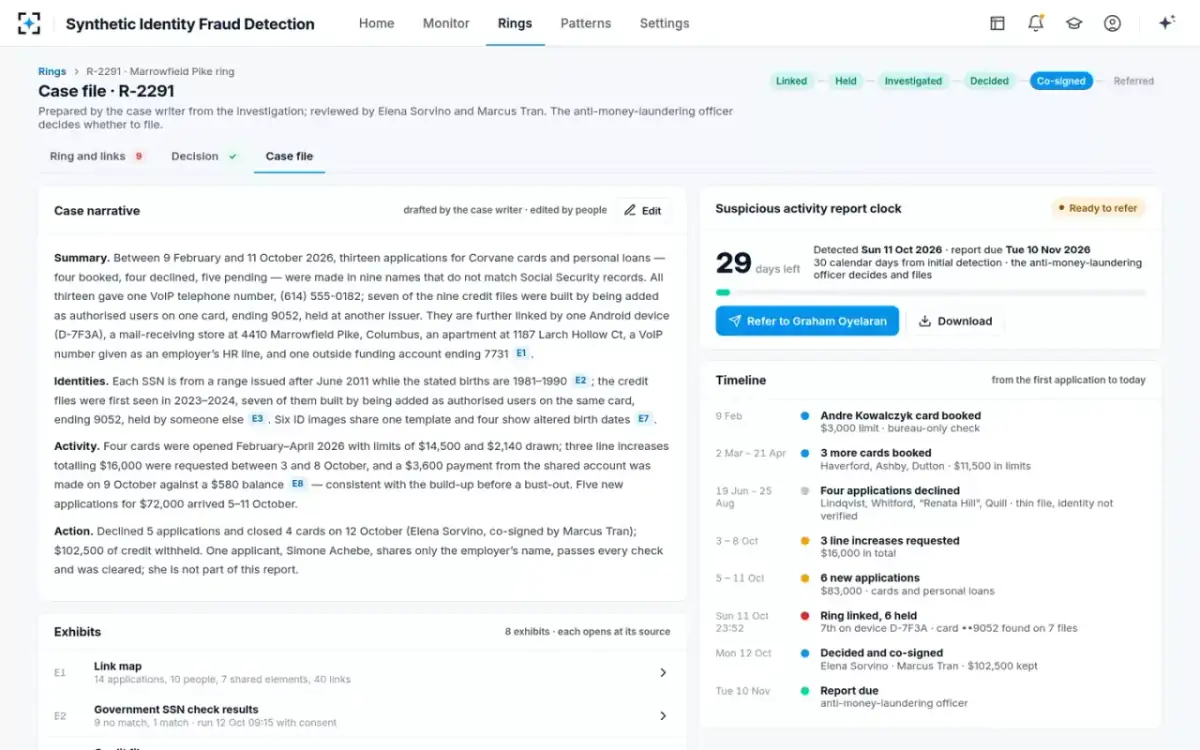The width and height of the screenshot is (1200, 750).
Task: Go to the Home menu
Action: 376,23
